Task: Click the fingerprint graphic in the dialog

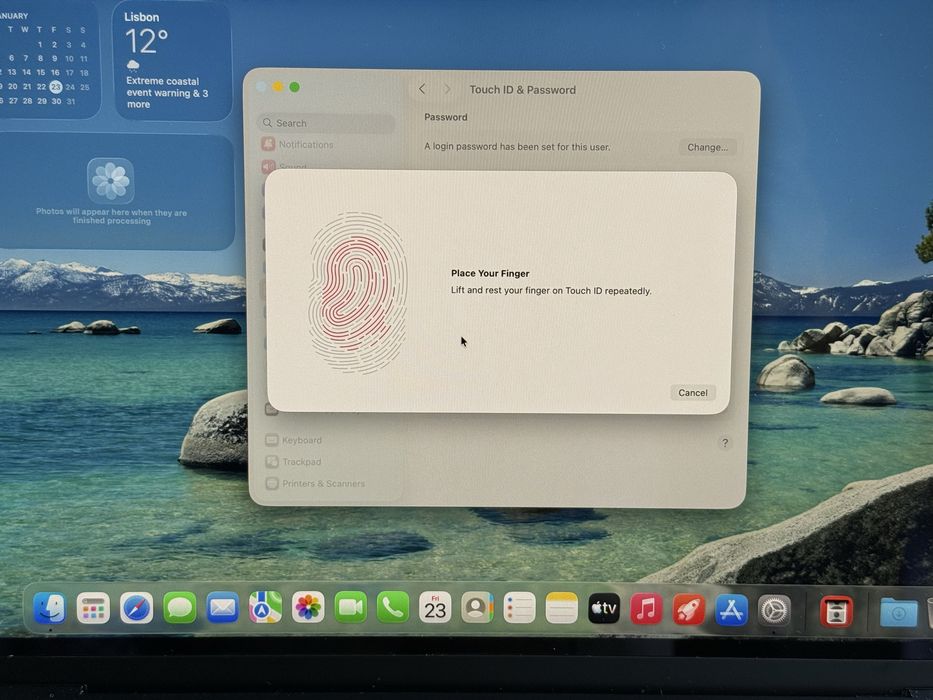Action: (x=358, y=292)
